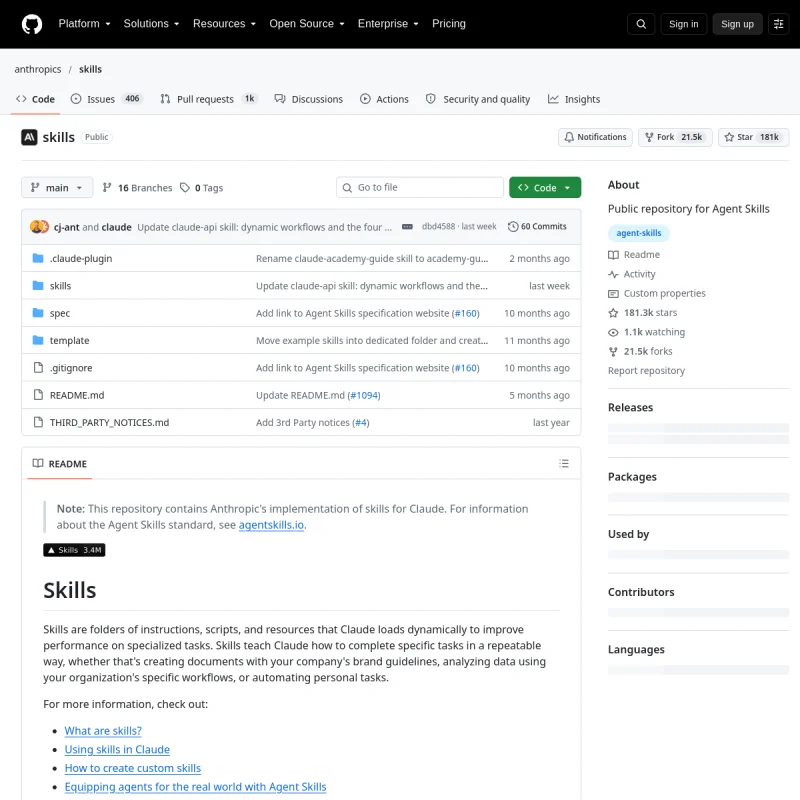The image size is (800, 800).
Task: Switch to the Discussions tab
Action: tap(309, 99)
